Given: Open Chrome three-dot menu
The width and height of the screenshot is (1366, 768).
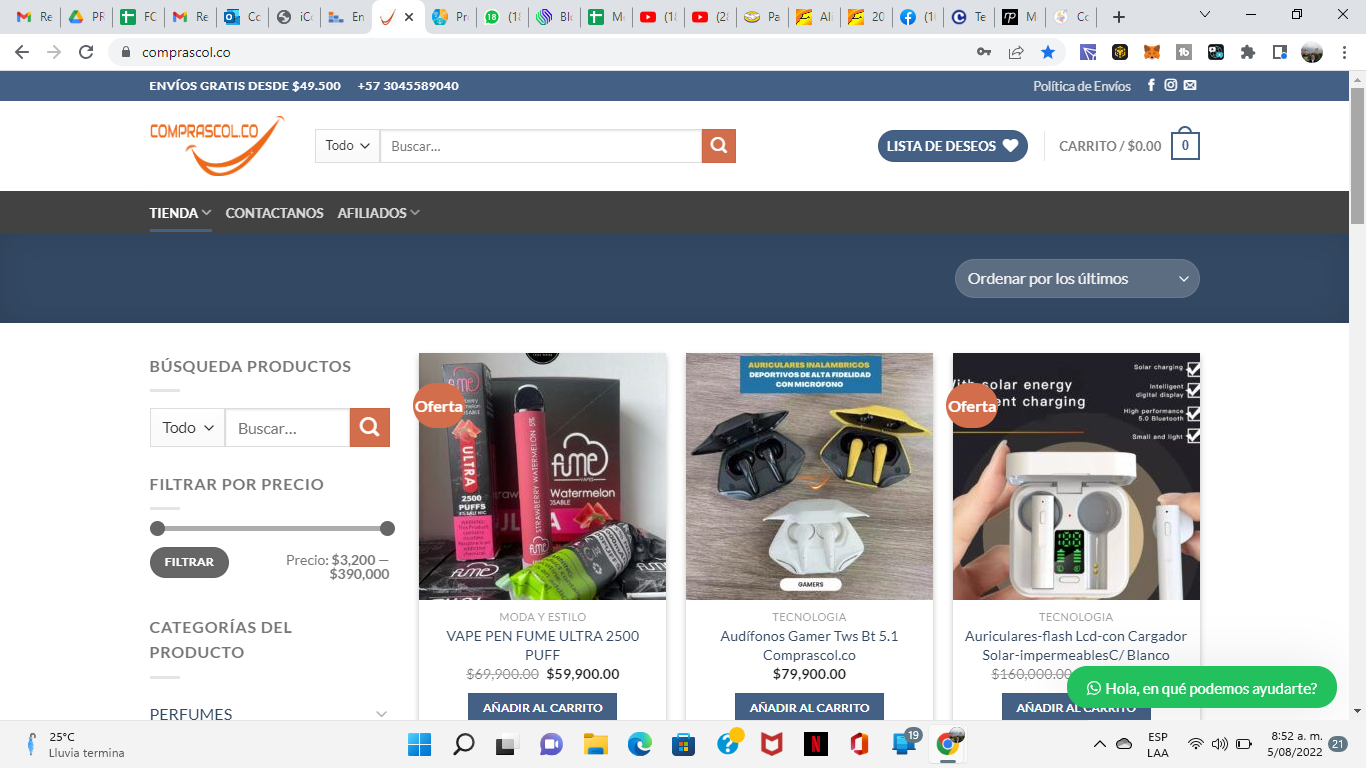Looking at the screenshot, I should click(x=1346, y=52).
